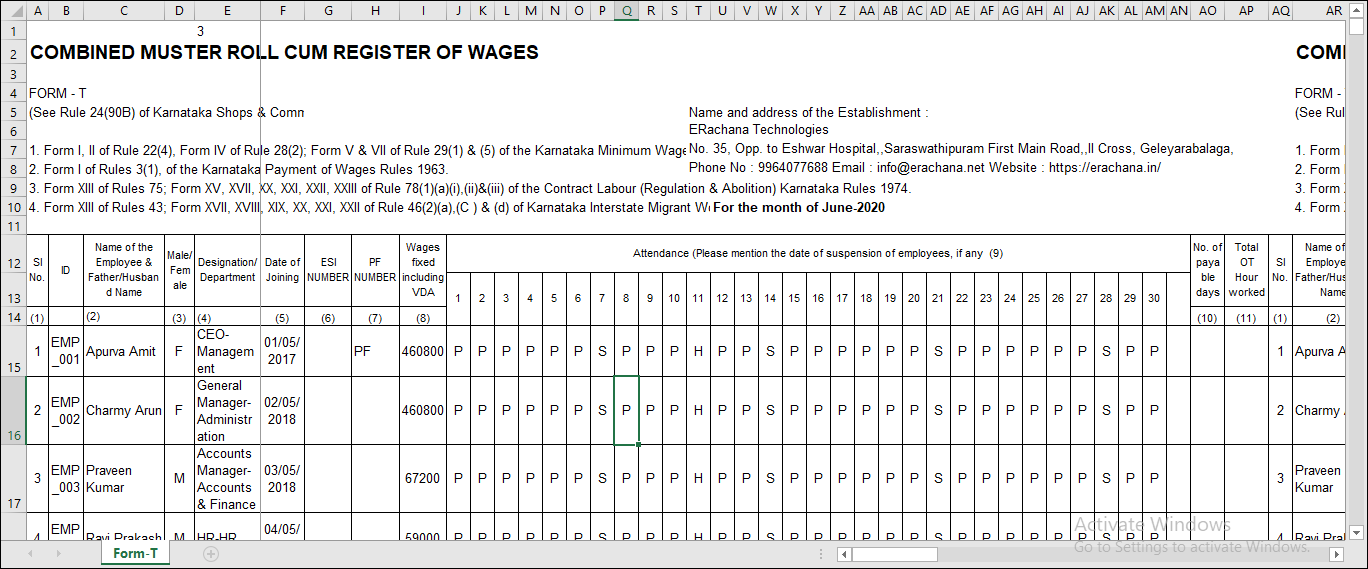1368x569 pixels.
Task: Click 'For the month of June-2020' cell
Action: point(799,207)
